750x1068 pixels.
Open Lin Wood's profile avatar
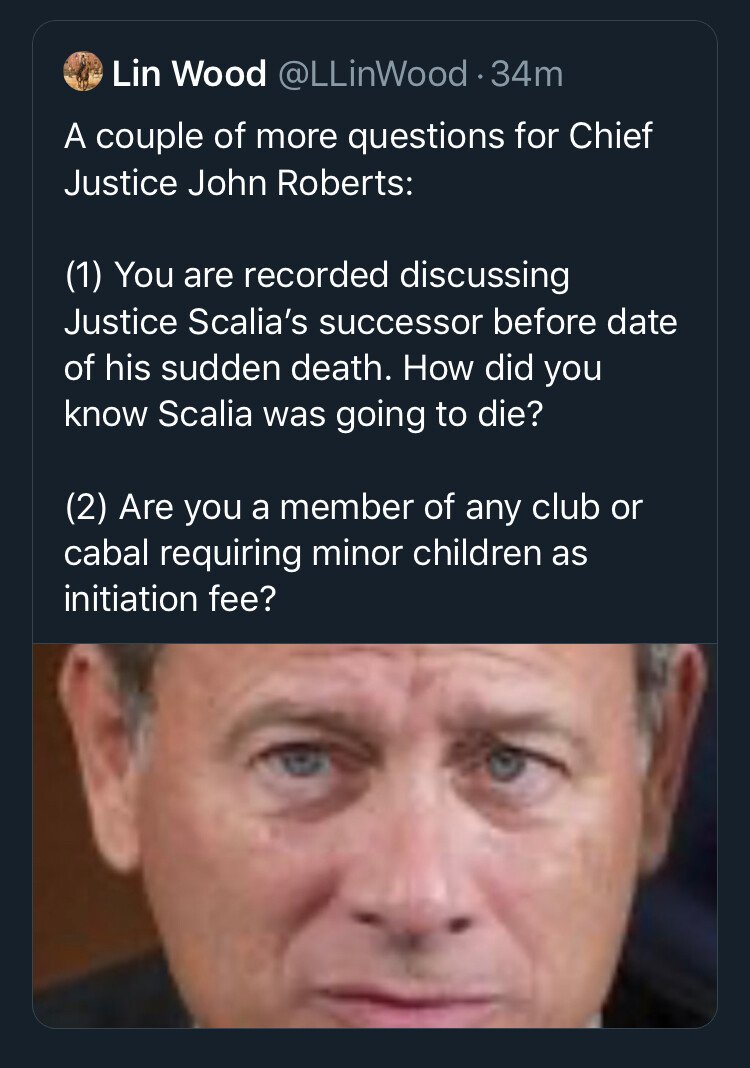coord(82,72)
